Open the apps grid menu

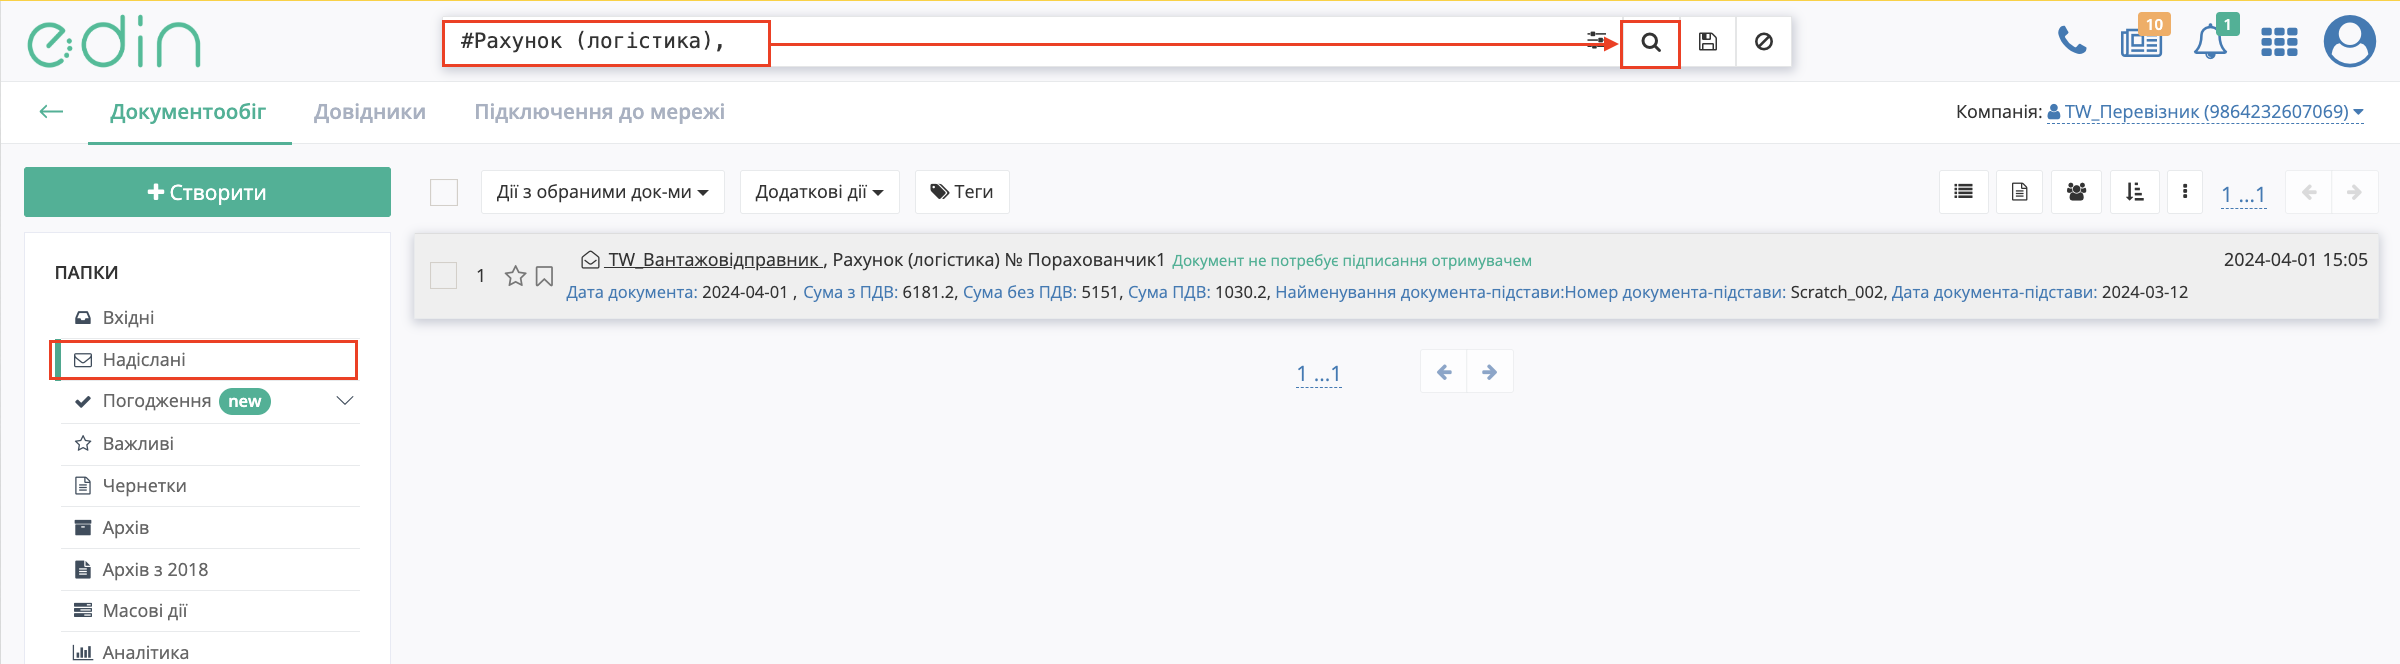2279,43
